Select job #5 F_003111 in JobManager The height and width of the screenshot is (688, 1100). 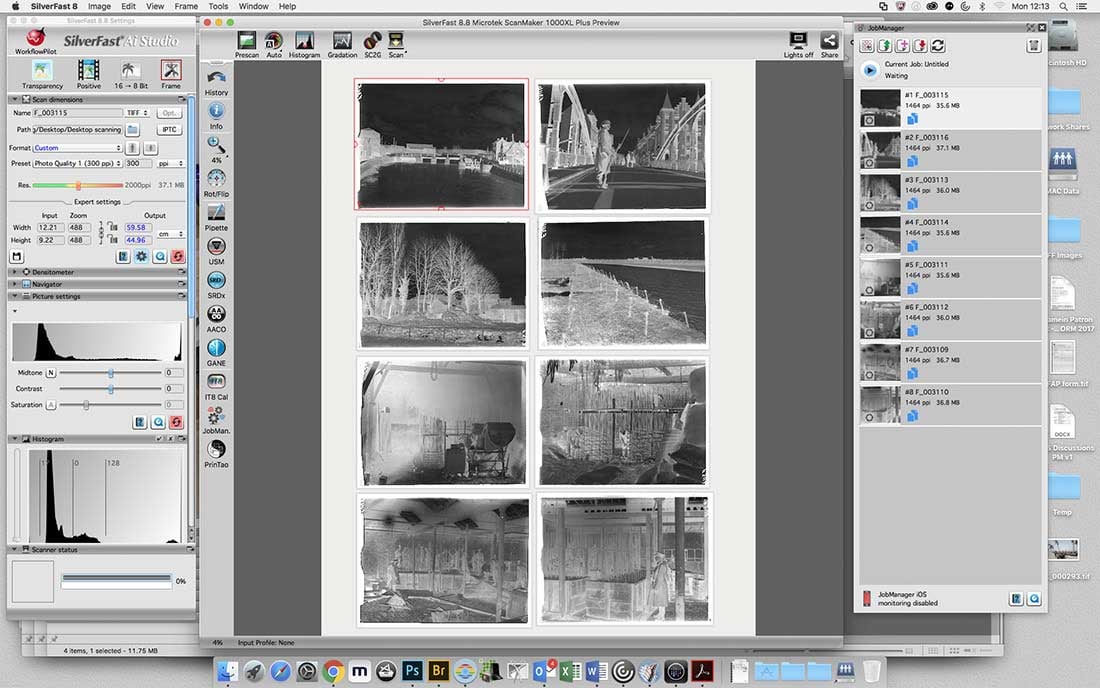click(951, 278)
